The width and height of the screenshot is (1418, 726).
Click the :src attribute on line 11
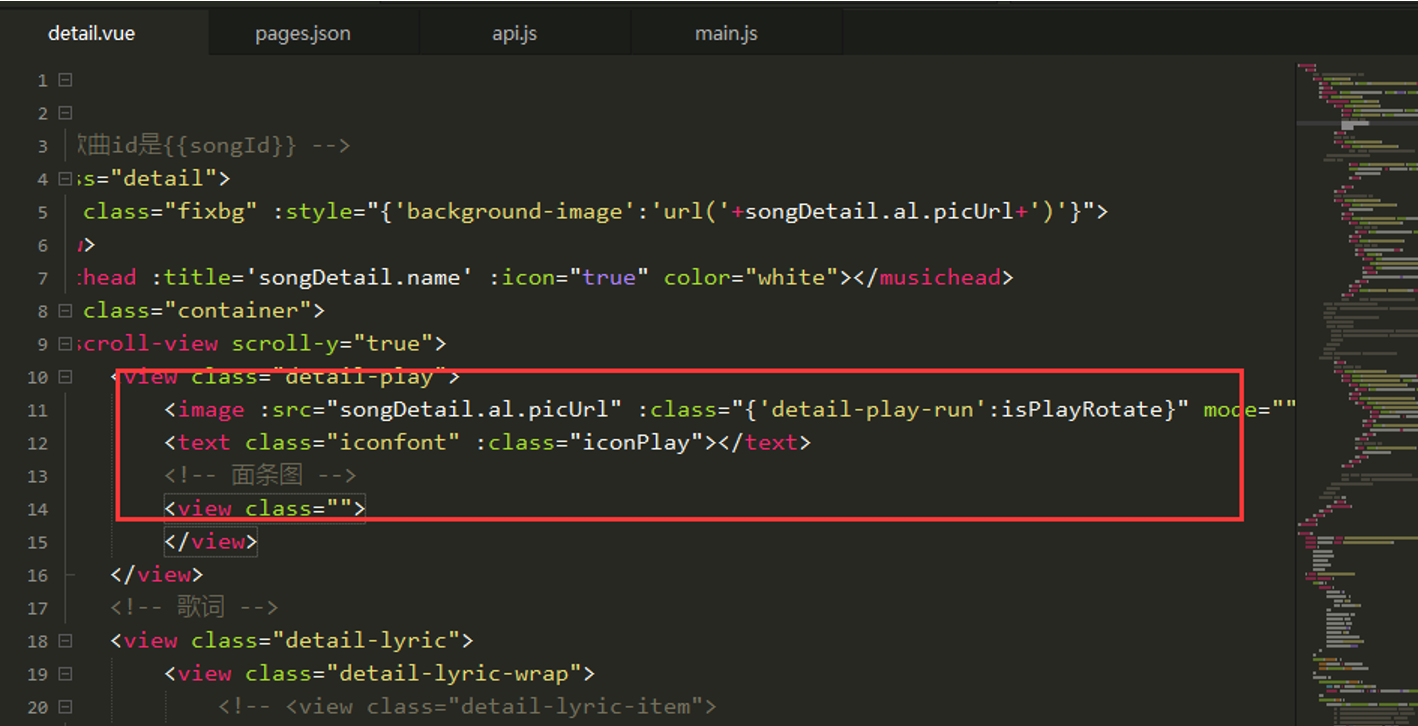click(x=285, y=410)
